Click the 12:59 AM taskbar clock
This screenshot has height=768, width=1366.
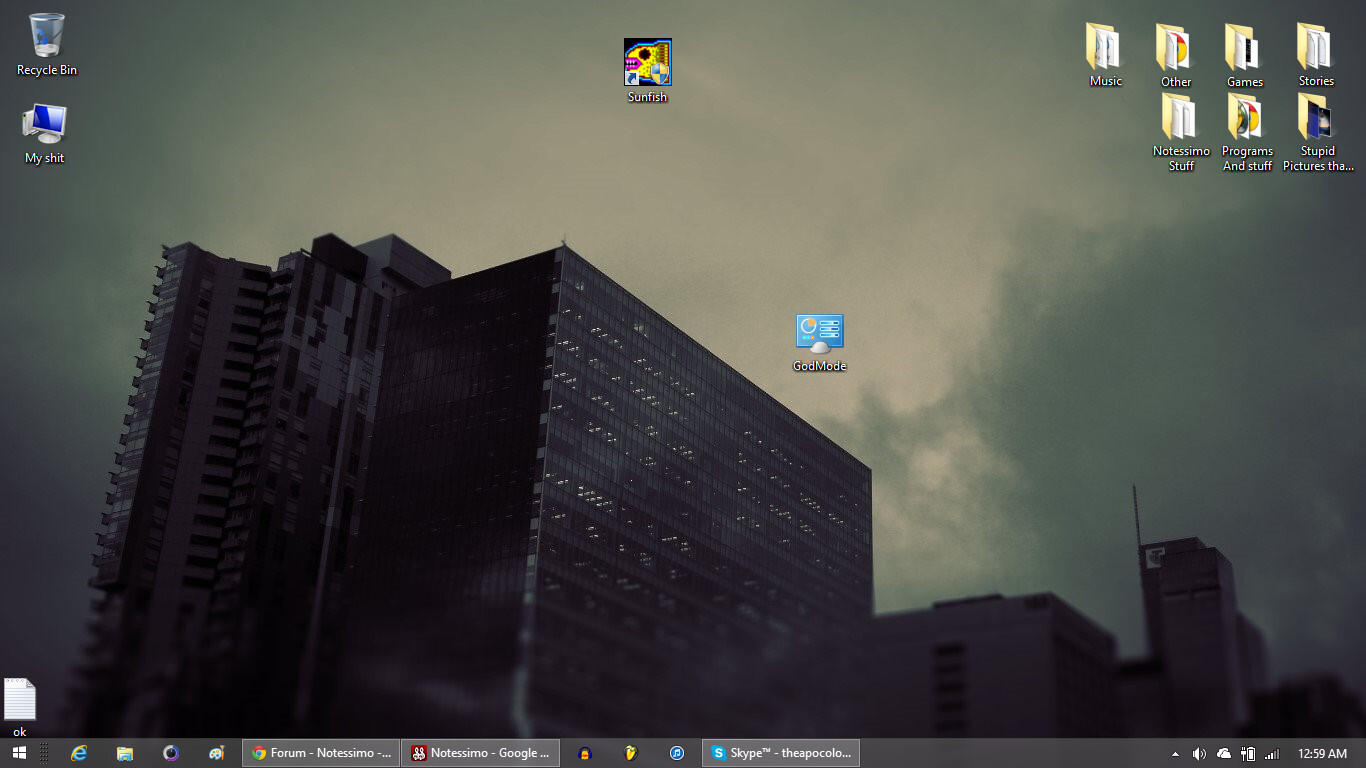[1322, 753]
